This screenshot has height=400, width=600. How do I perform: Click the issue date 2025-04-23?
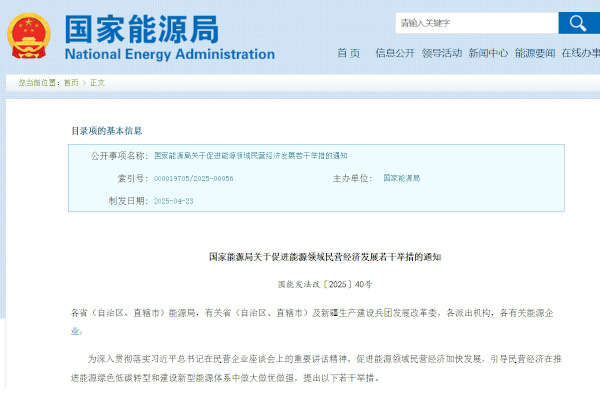coord(174,200)
